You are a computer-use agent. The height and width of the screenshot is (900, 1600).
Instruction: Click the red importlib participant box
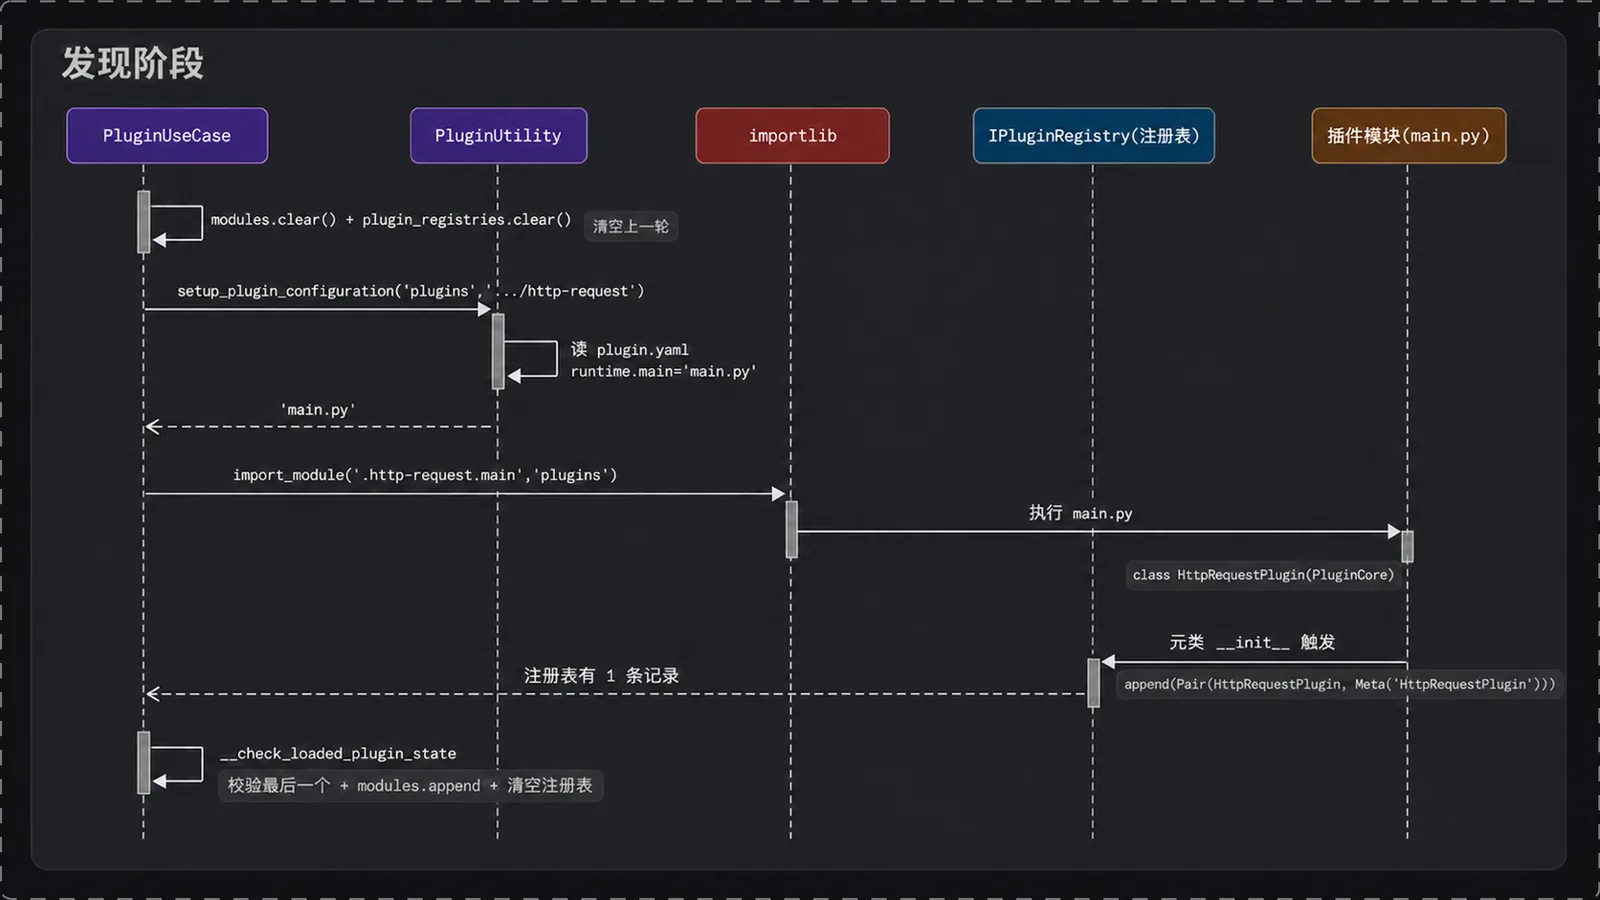click(792, 136)
